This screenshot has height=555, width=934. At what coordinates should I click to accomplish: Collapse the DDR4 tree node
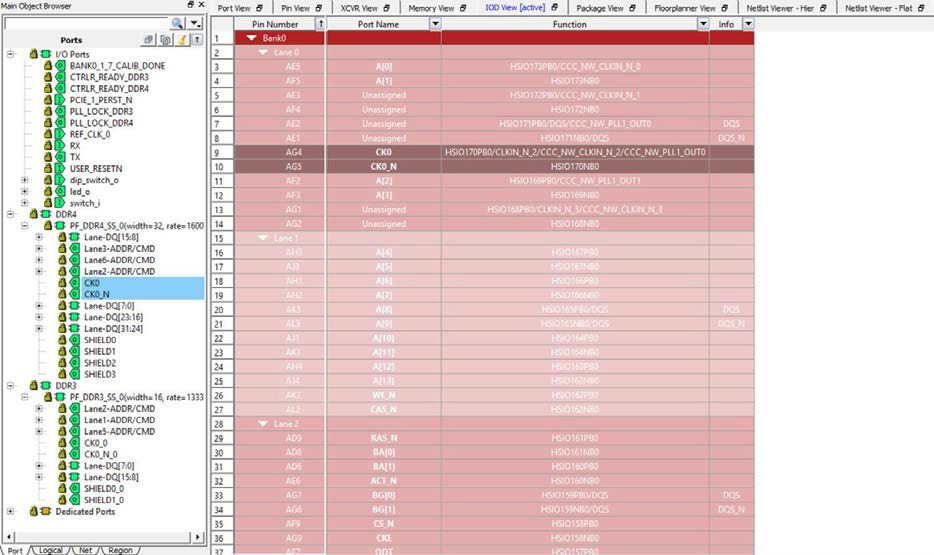click(10, 214)
